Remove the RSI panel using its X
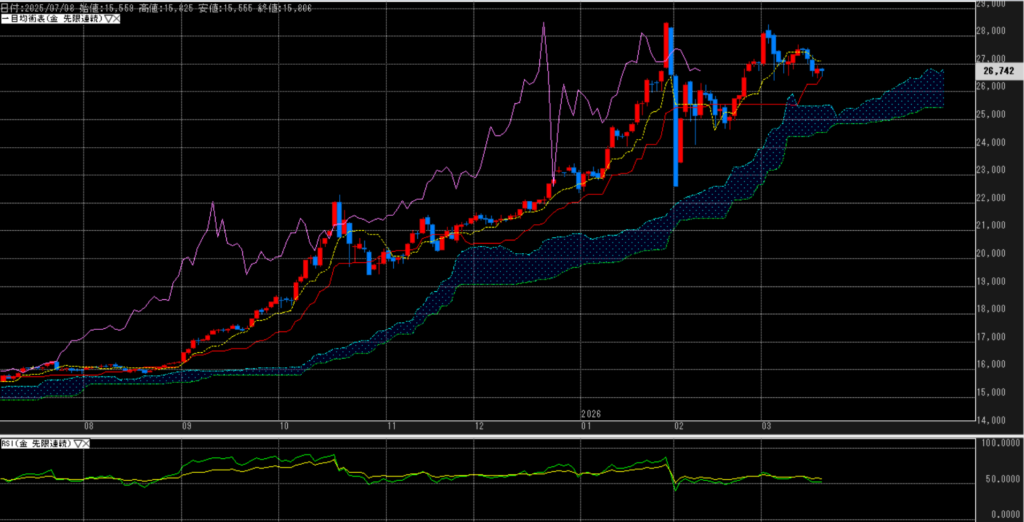 coord(86,443)
